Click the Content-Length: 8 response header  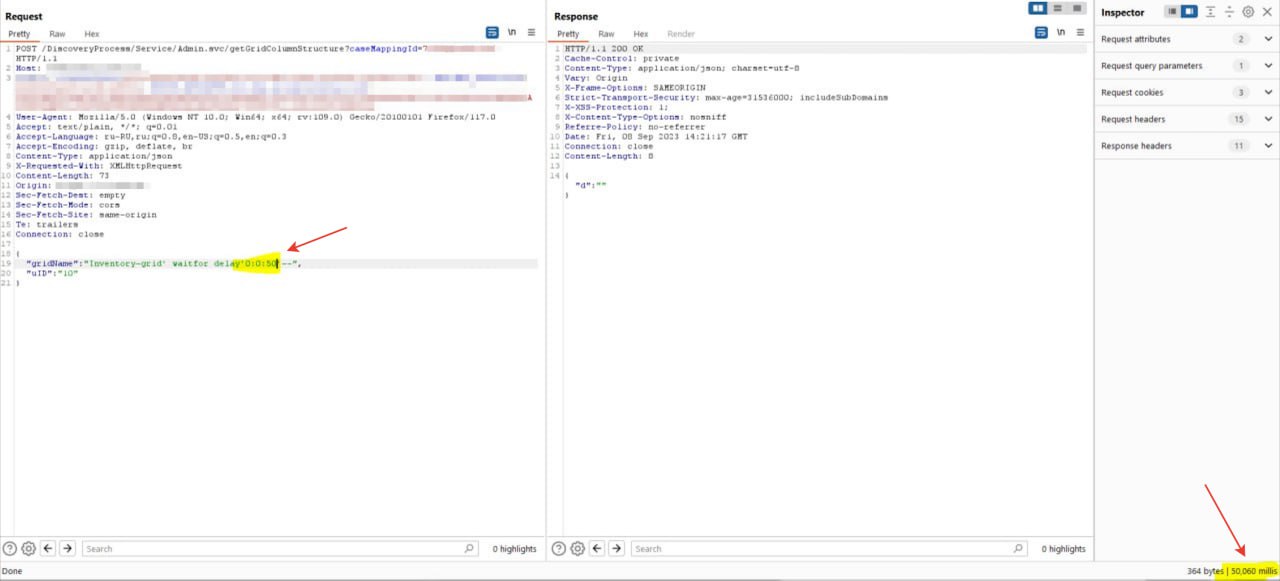click(609, 156)
